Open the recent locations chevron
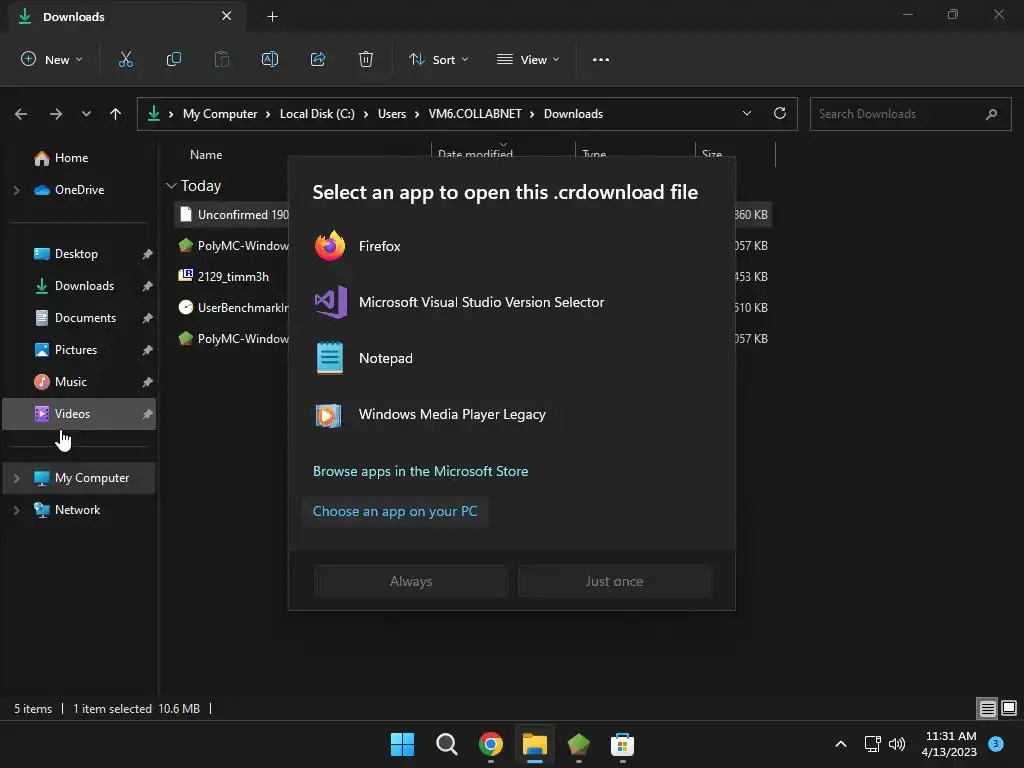The width and height of the screenshot is (1024, 768). (86, 114)
